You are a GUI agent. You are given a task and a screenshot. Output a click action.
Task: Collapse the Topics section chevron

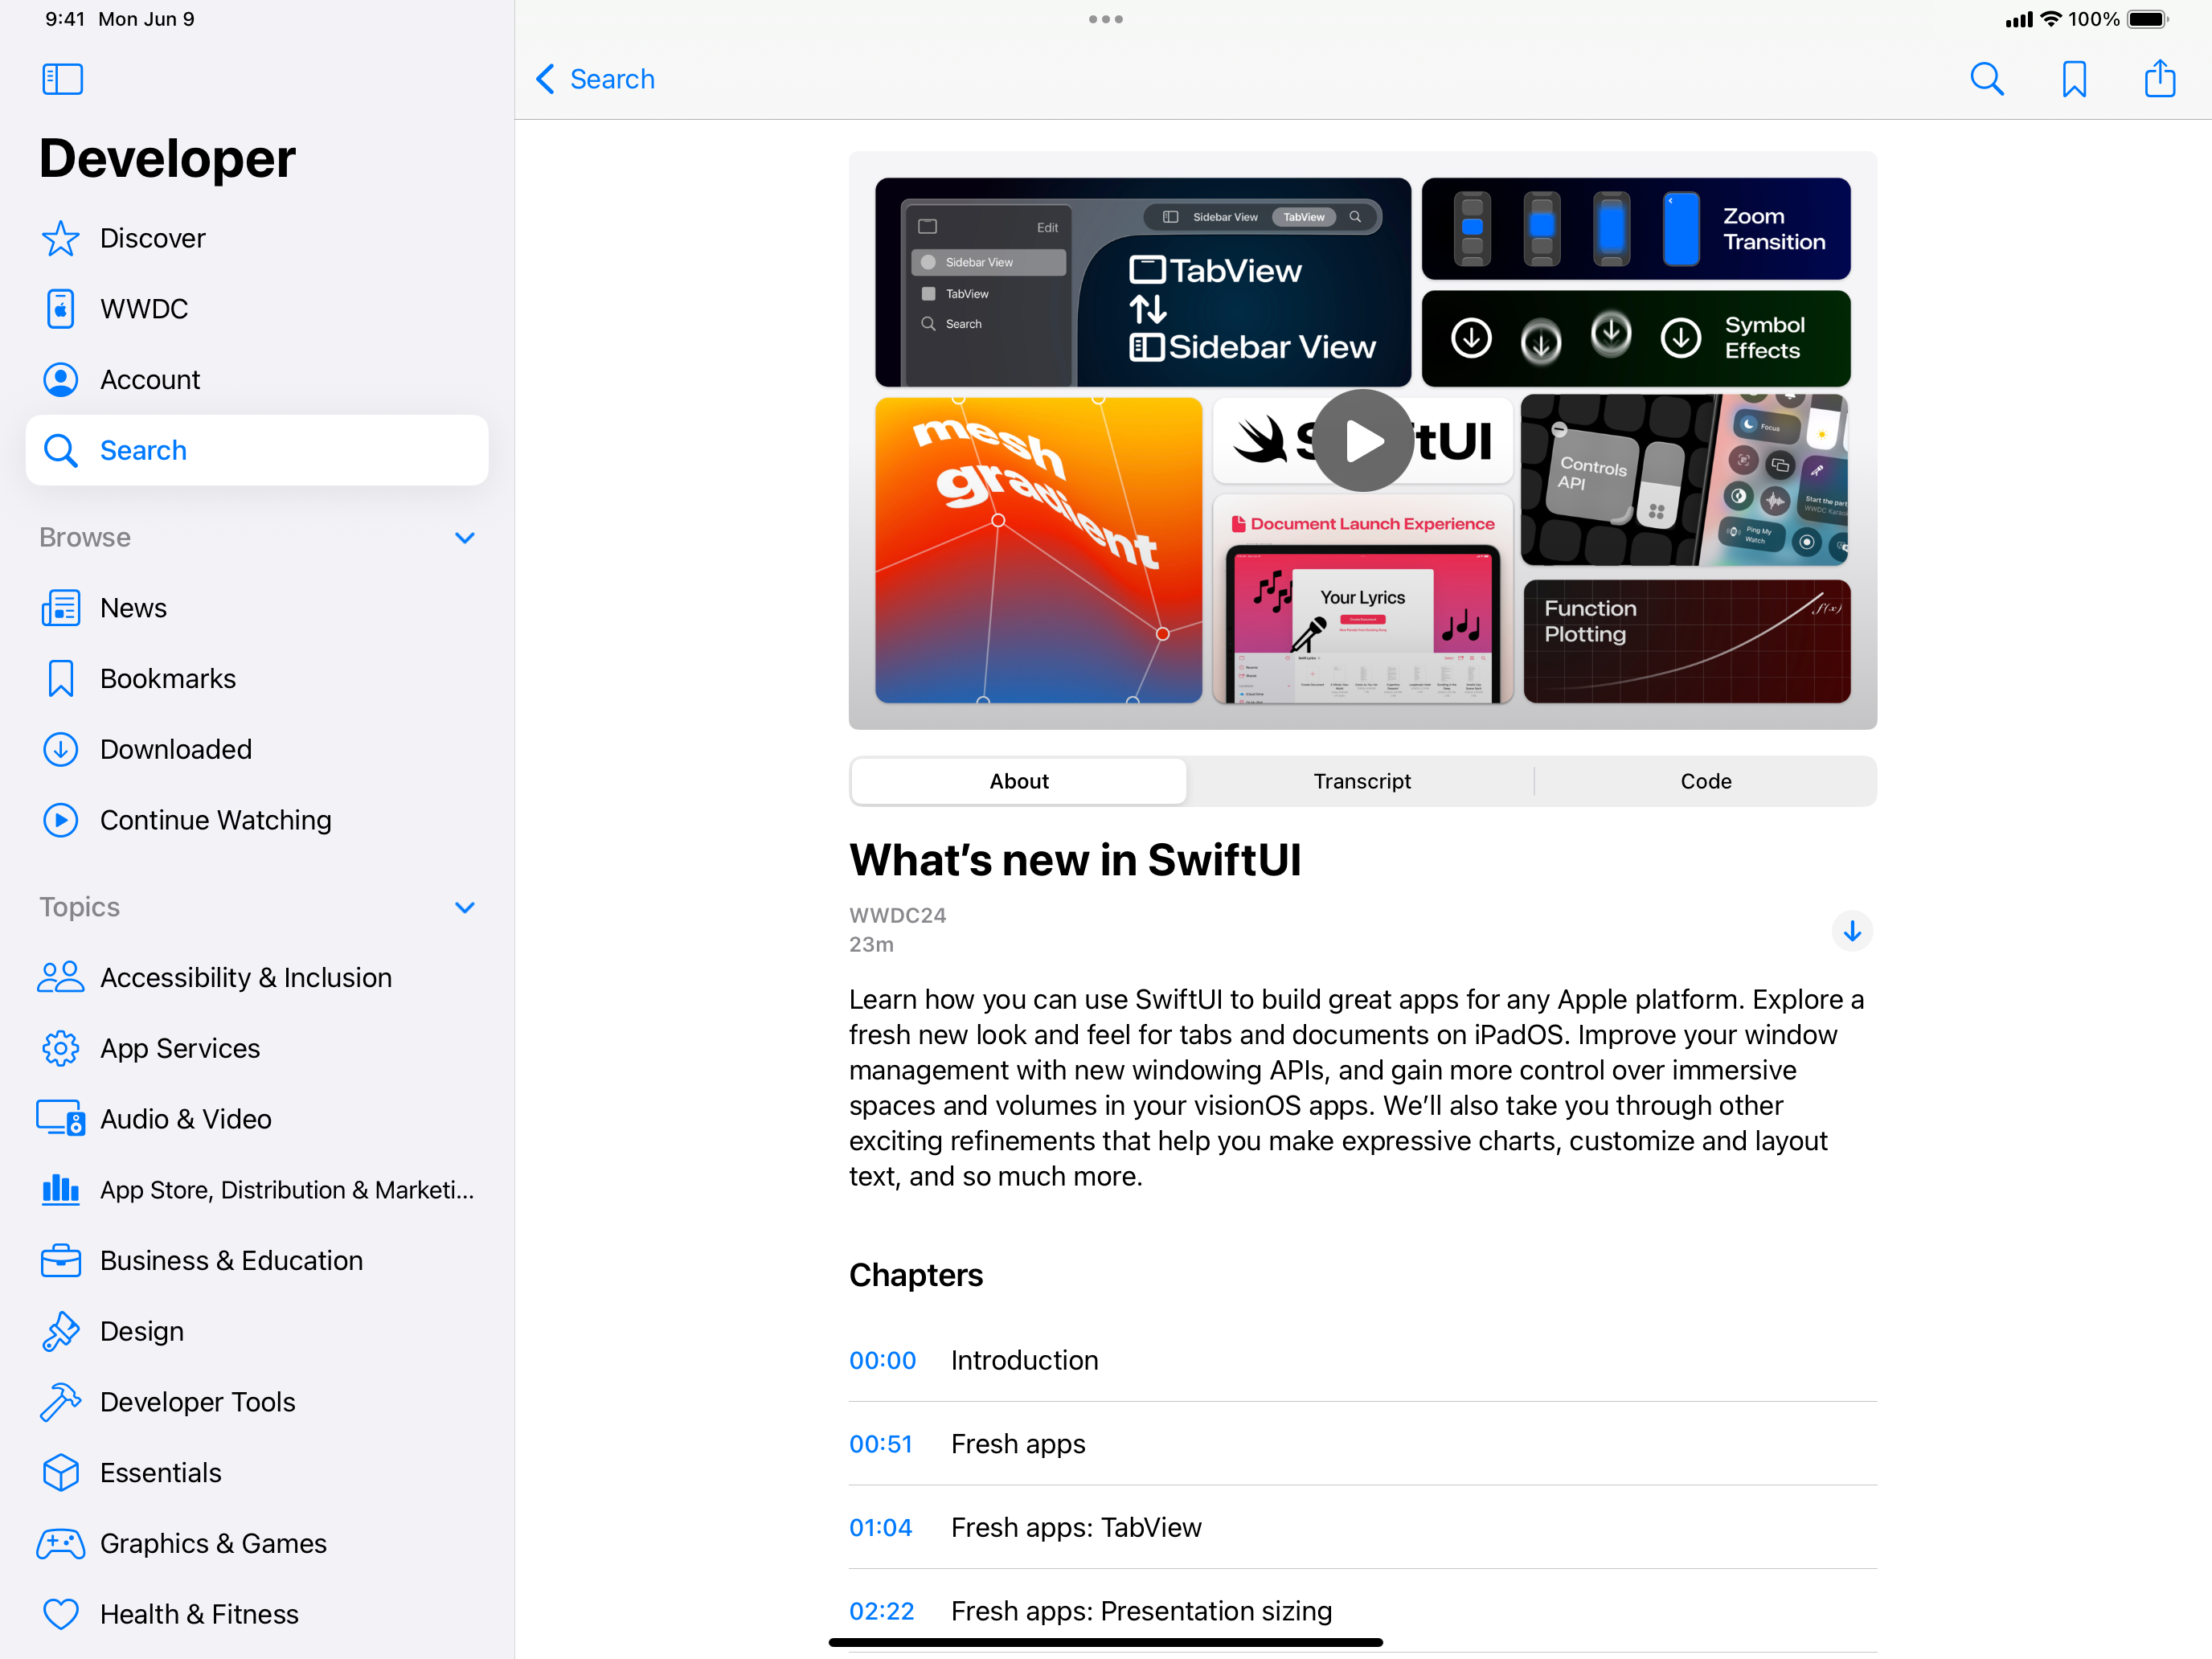464,907
